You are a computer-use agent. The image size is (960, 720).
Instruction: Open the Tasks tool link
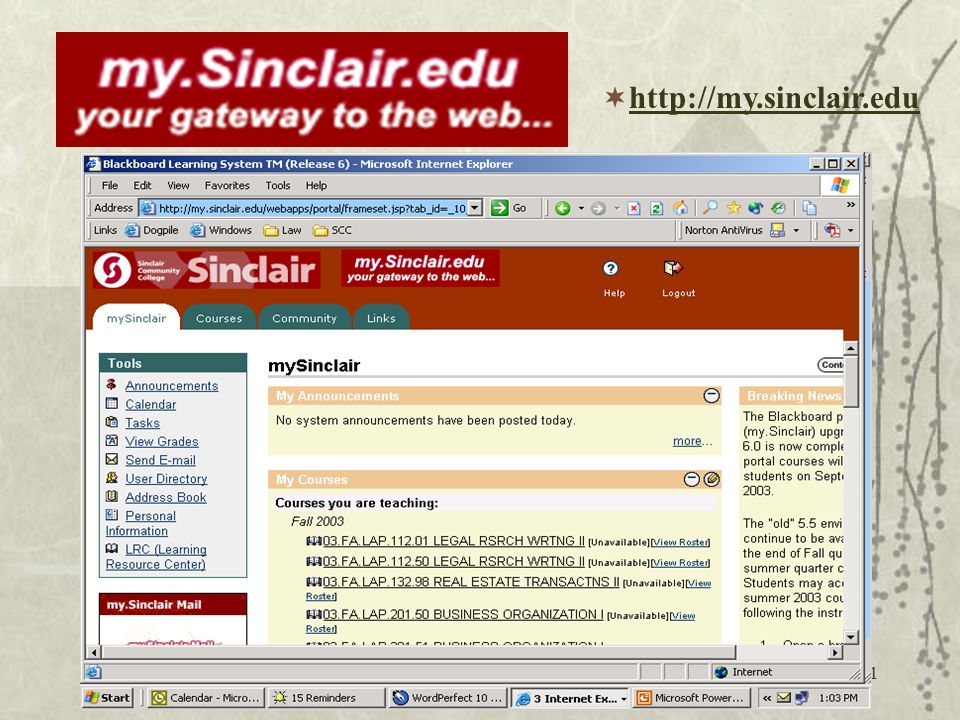(x=142, y=422)
